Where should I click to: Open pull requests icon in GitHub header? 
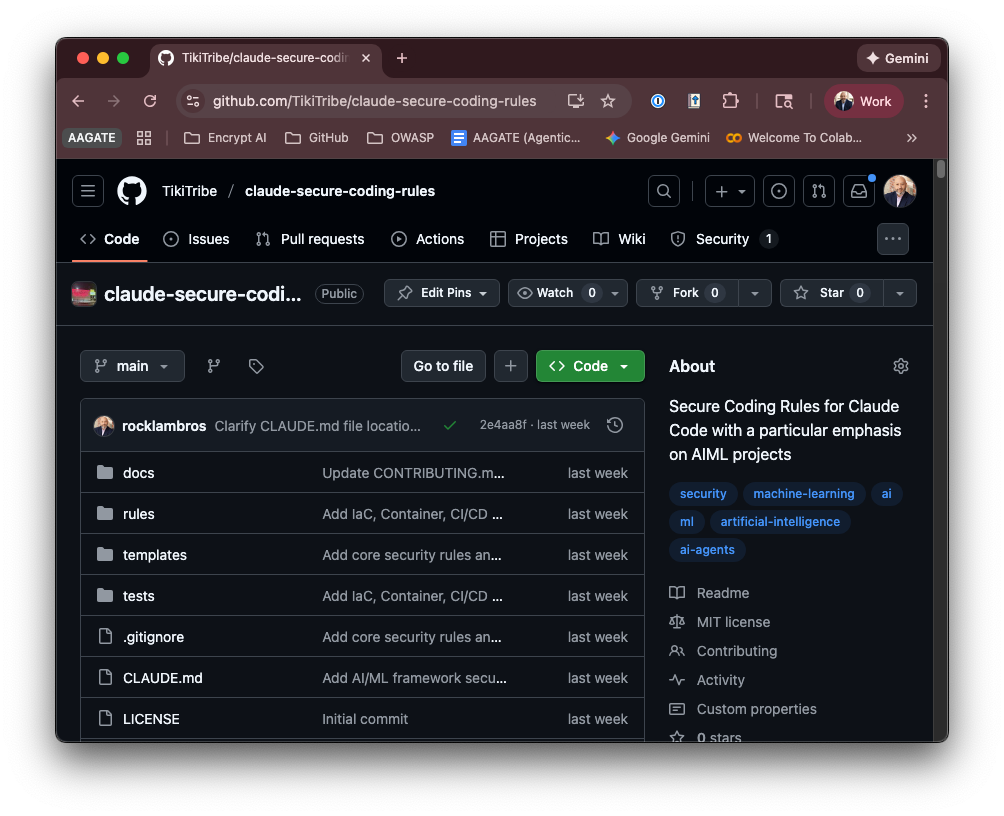tap(819, 191)
